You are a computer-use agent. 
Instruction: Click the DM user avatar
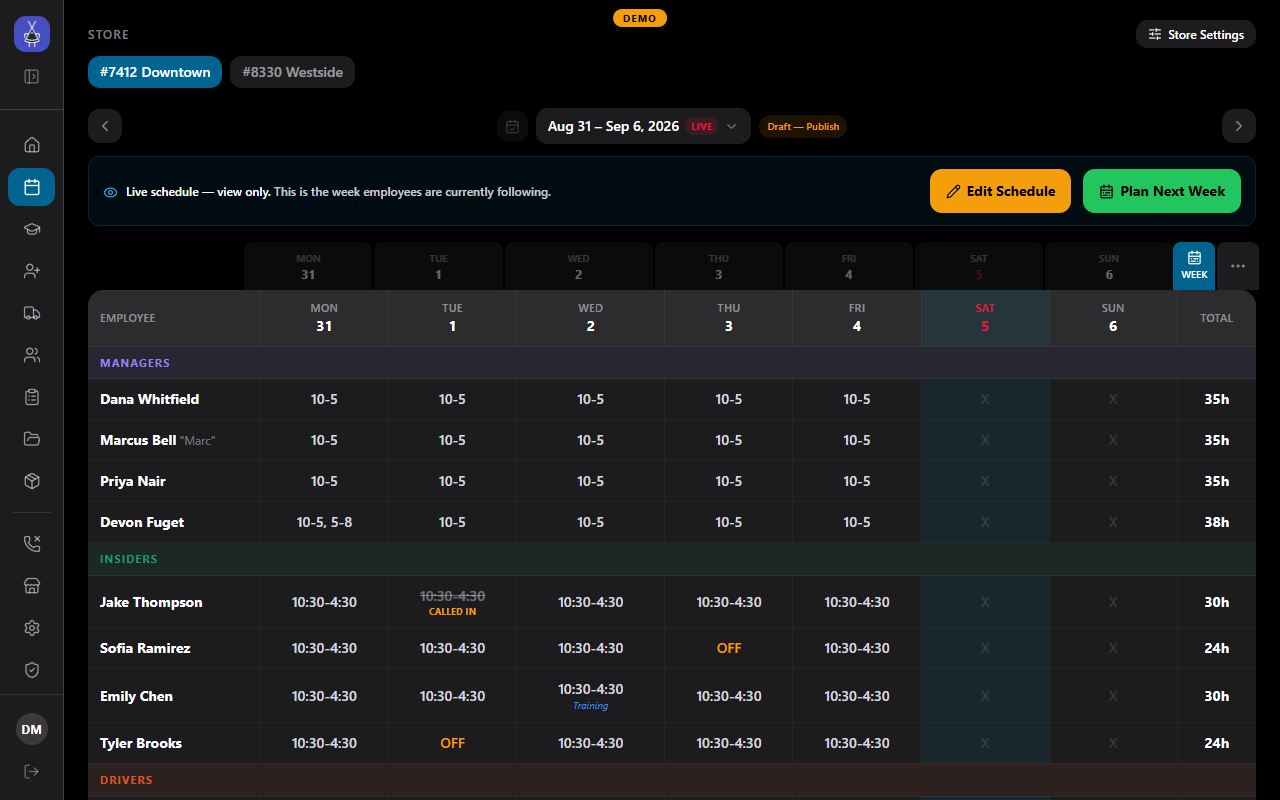[x=32, y=730]
